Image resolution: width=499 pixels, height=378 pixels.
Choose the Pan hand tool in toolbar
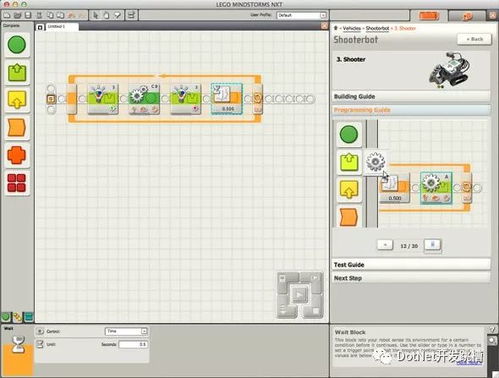coord(106,15)
